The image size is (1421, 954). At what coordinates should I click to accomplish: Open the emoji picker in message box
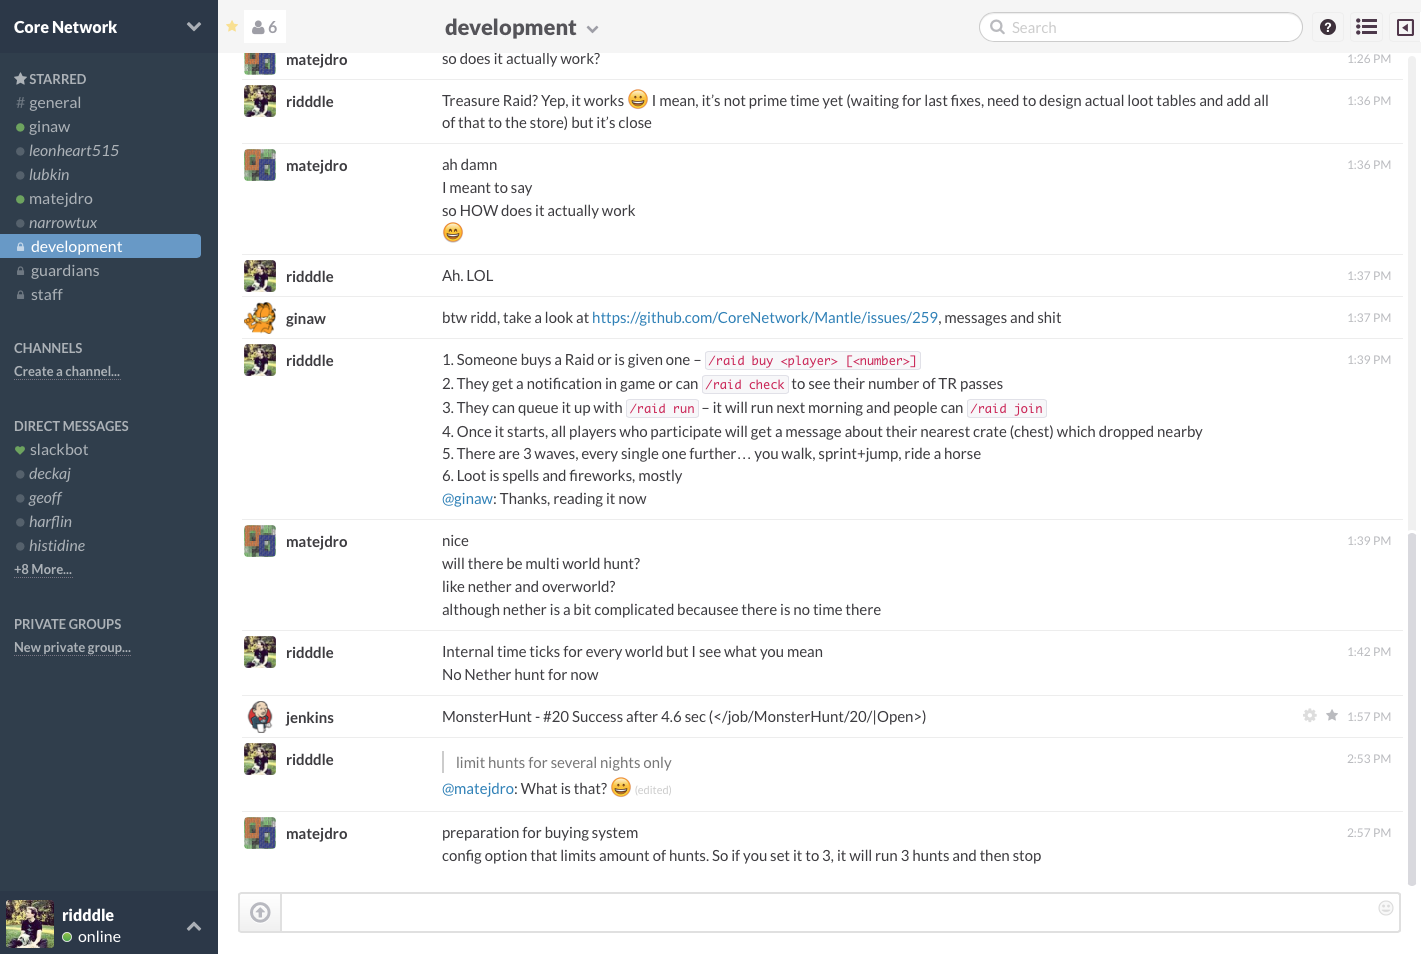(x=1385, y=908)
